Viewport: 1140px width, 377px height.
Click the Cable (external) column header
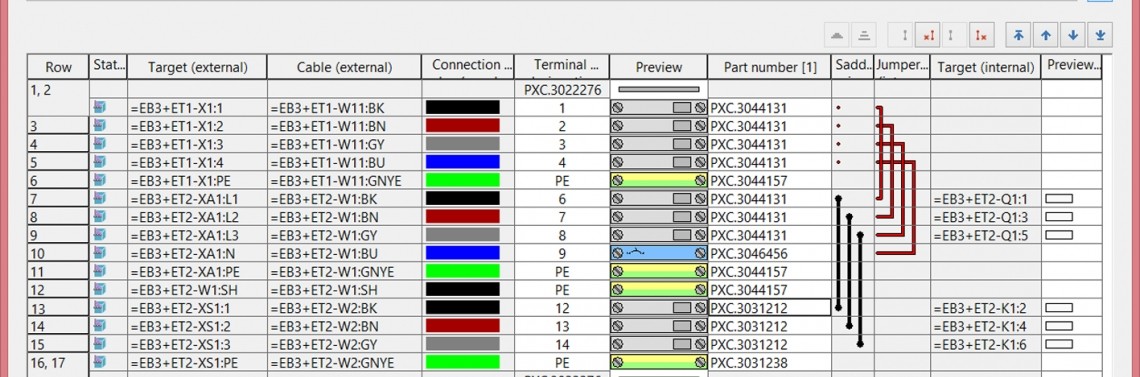click(x=344, y=67)
